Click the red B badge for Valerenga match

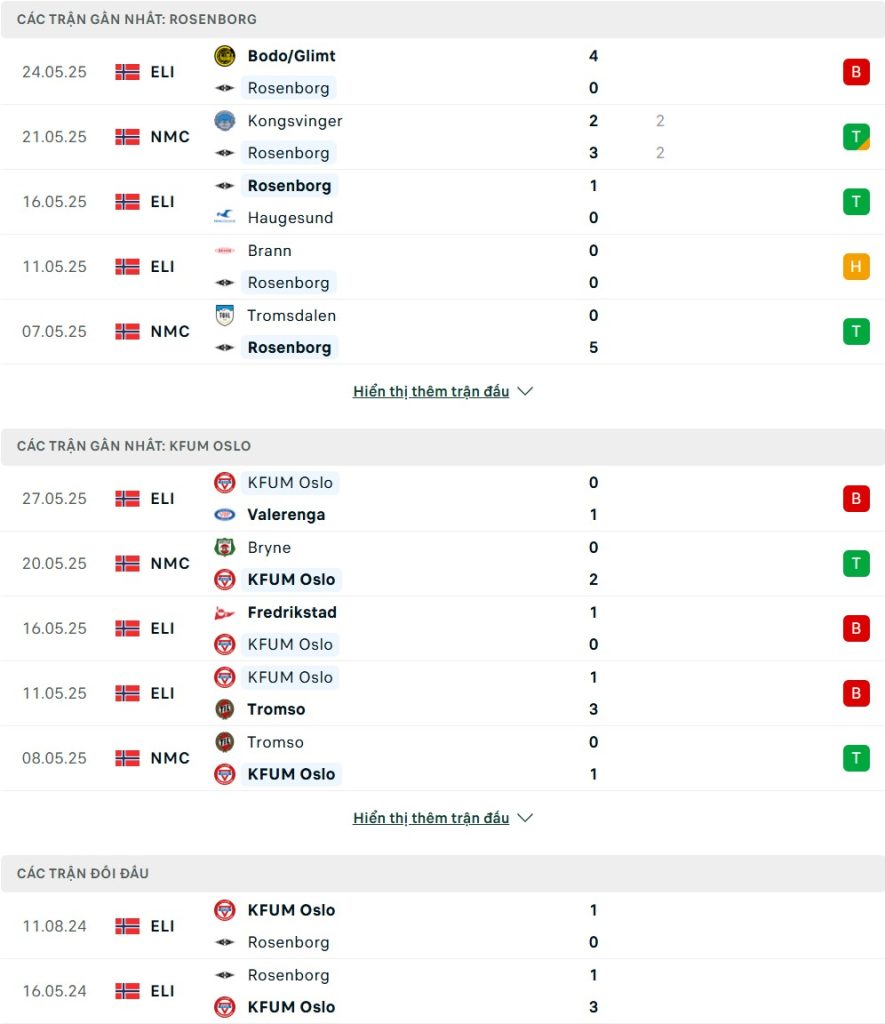pos(856,499)
